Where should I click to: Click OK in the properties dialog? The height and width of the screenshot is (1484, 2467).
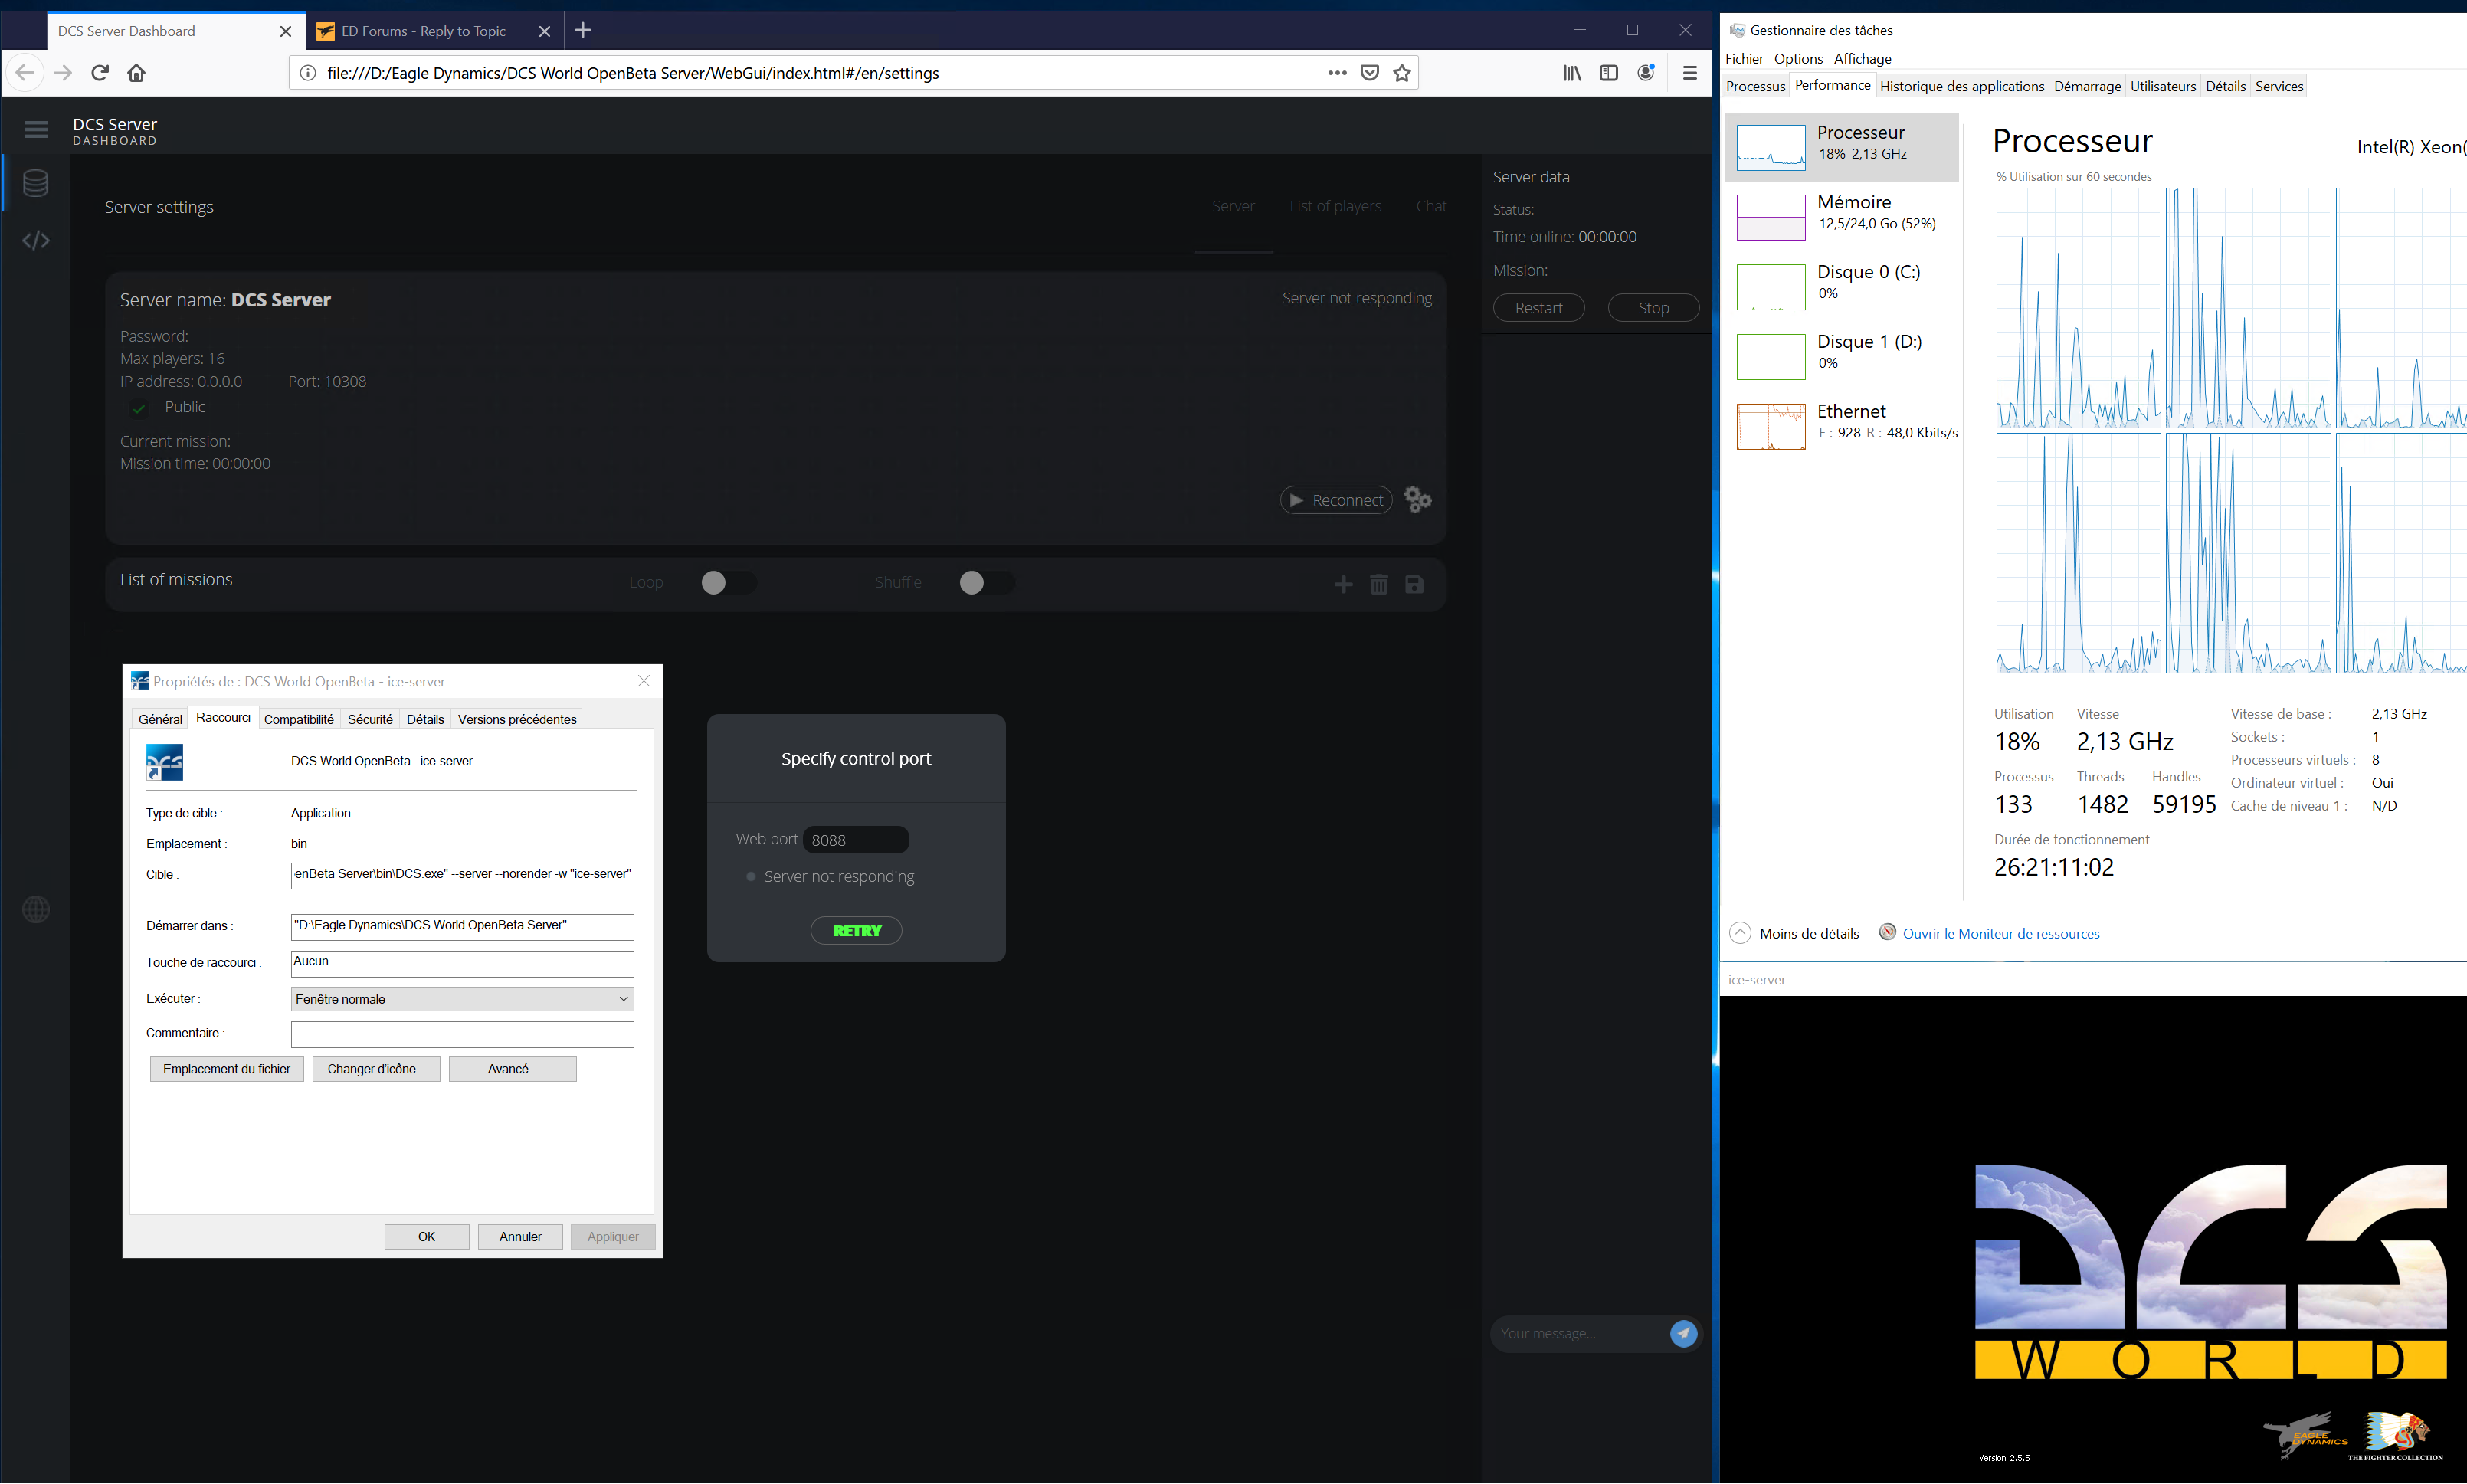click(427, 1237)
